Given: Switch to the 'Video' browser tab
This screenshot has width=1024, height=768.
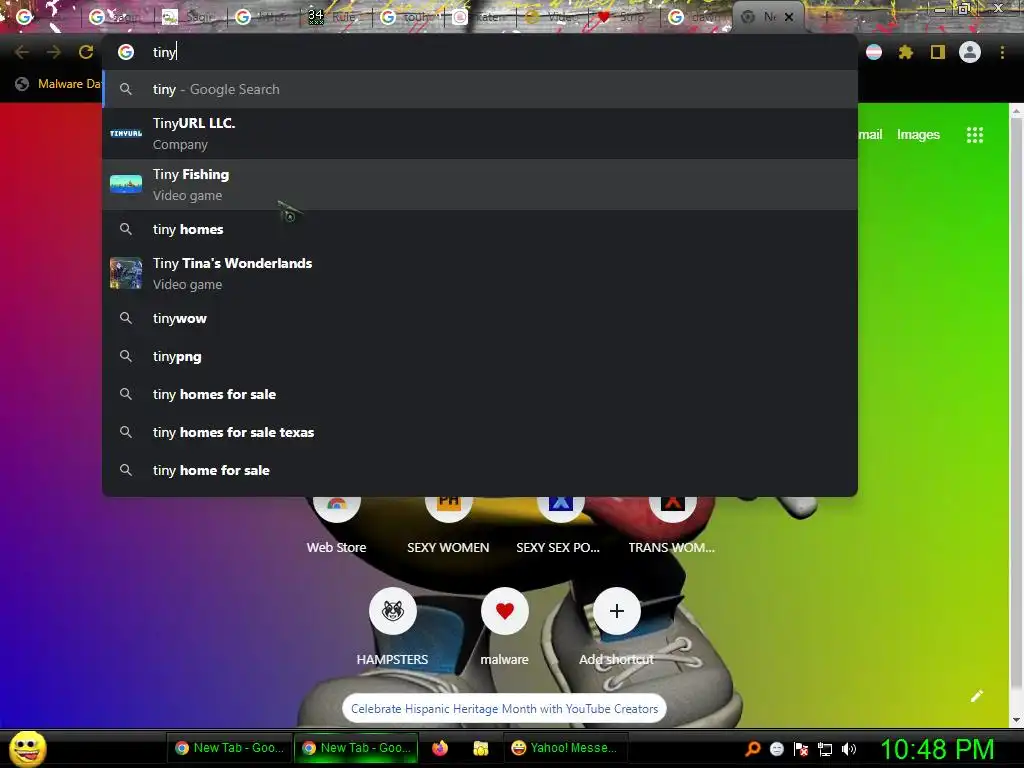Looking at the screenshot, I should tap(551, 17).
